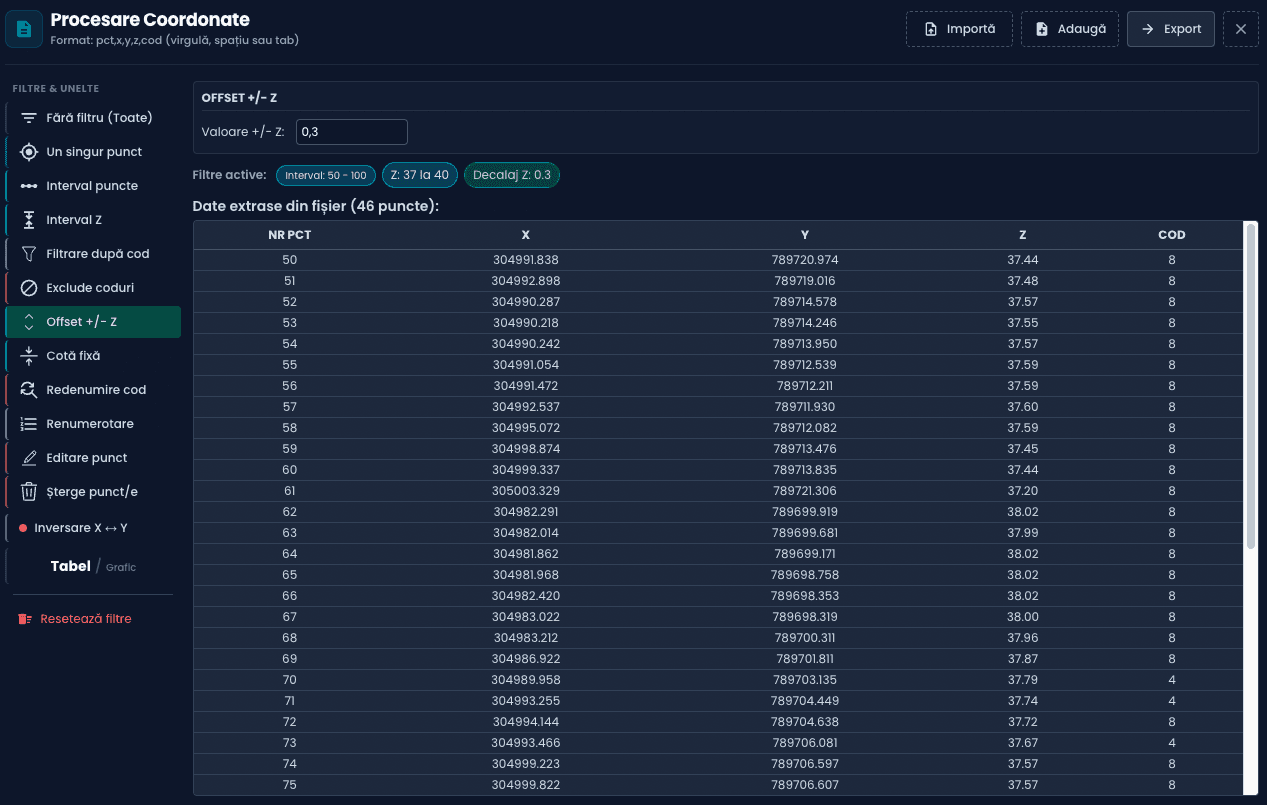Switch view to Grafic
1267x805 pixels.
pos(121,567)
